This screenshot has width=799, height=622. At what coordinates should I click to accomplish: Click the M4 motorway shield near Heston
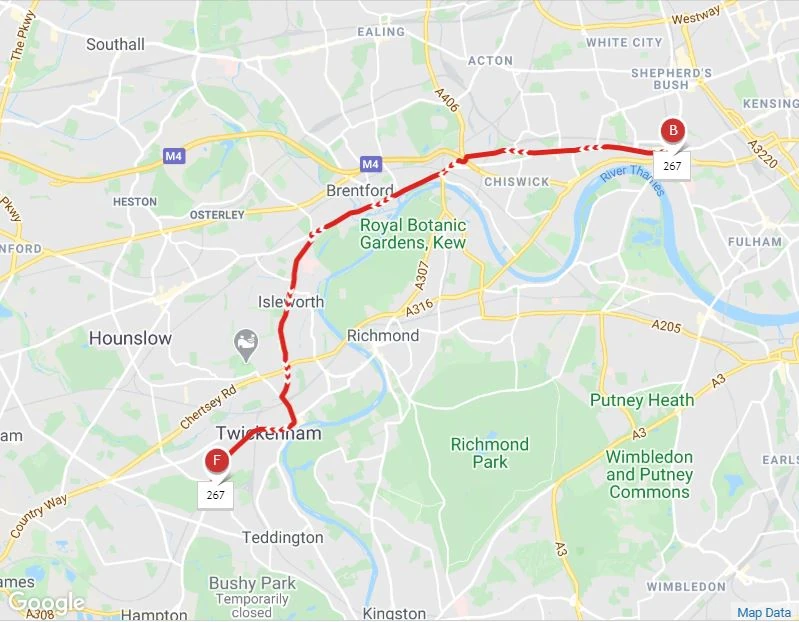click(174, 156)
